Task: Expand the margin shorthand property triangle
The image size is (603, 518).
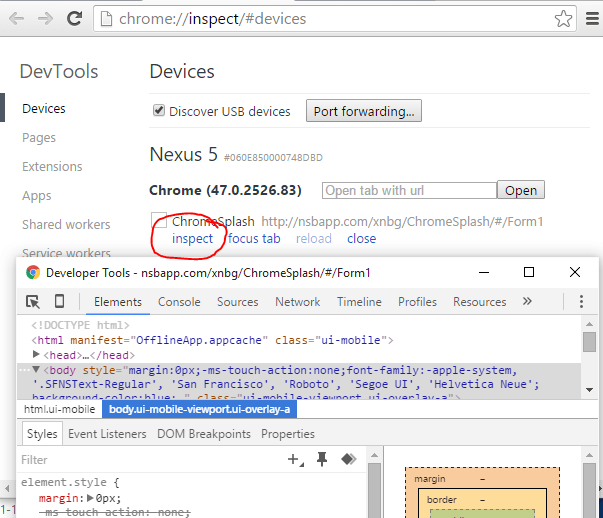Action: pyautogui.click(x=90, y=498)
